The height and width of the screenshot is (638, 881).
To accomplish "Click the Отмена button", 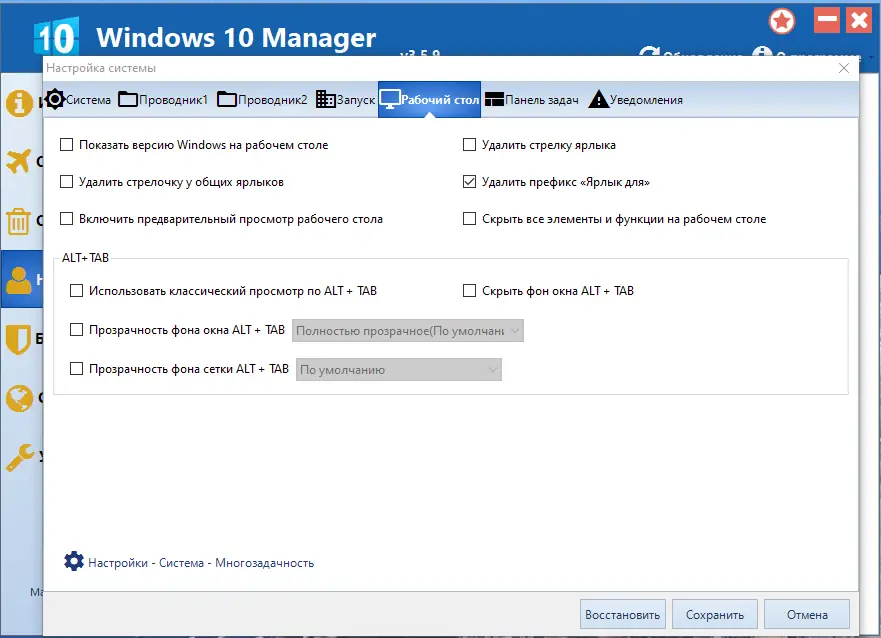I will pyautogui.click(x=807, y=614).
